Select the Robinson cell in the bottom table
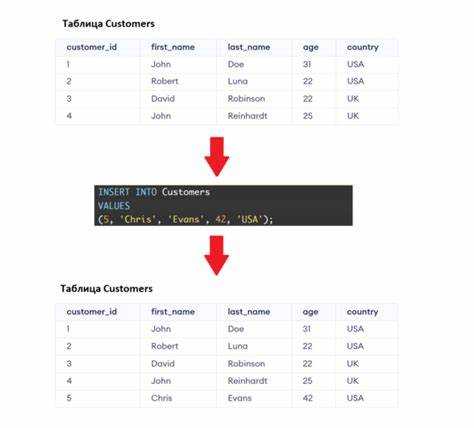This screenshot has width=474, height=428. pos(246,364)
